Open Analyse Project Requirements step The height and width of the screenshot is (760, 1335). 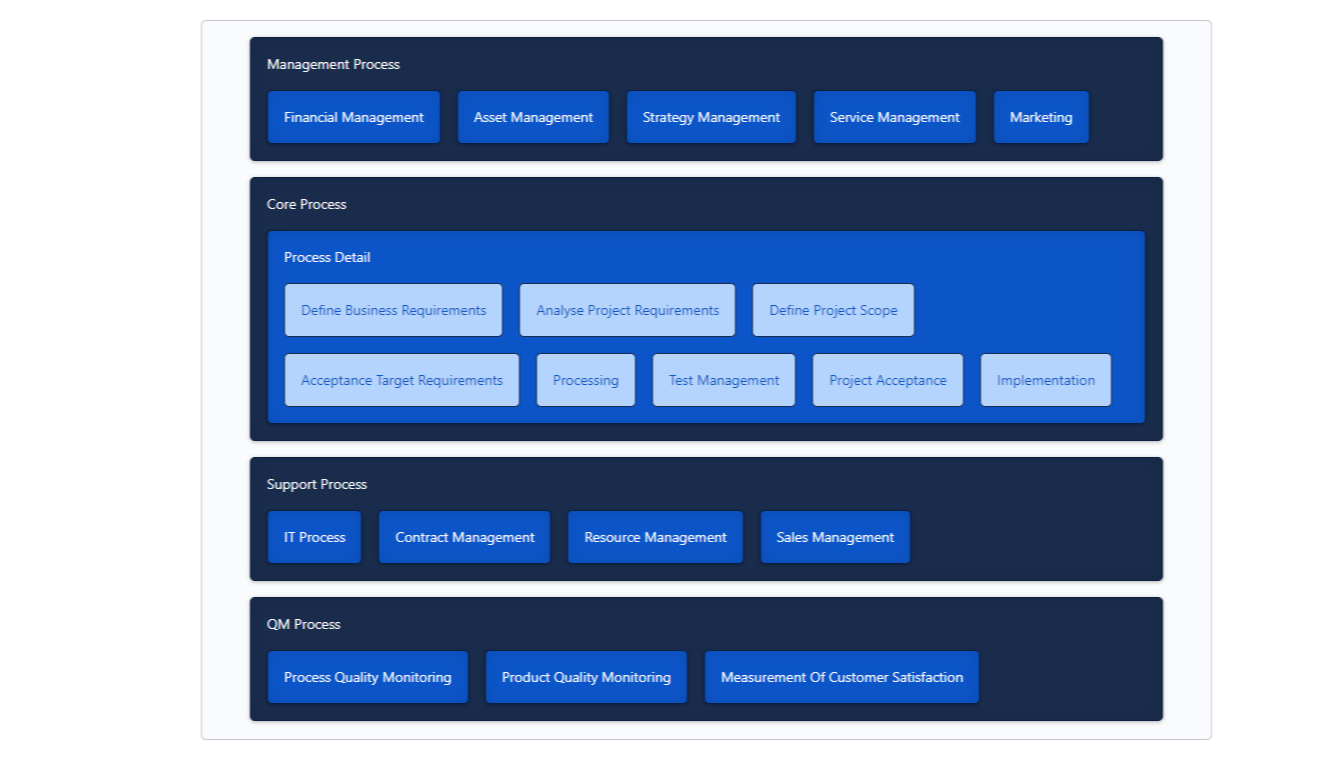(627, 310)
